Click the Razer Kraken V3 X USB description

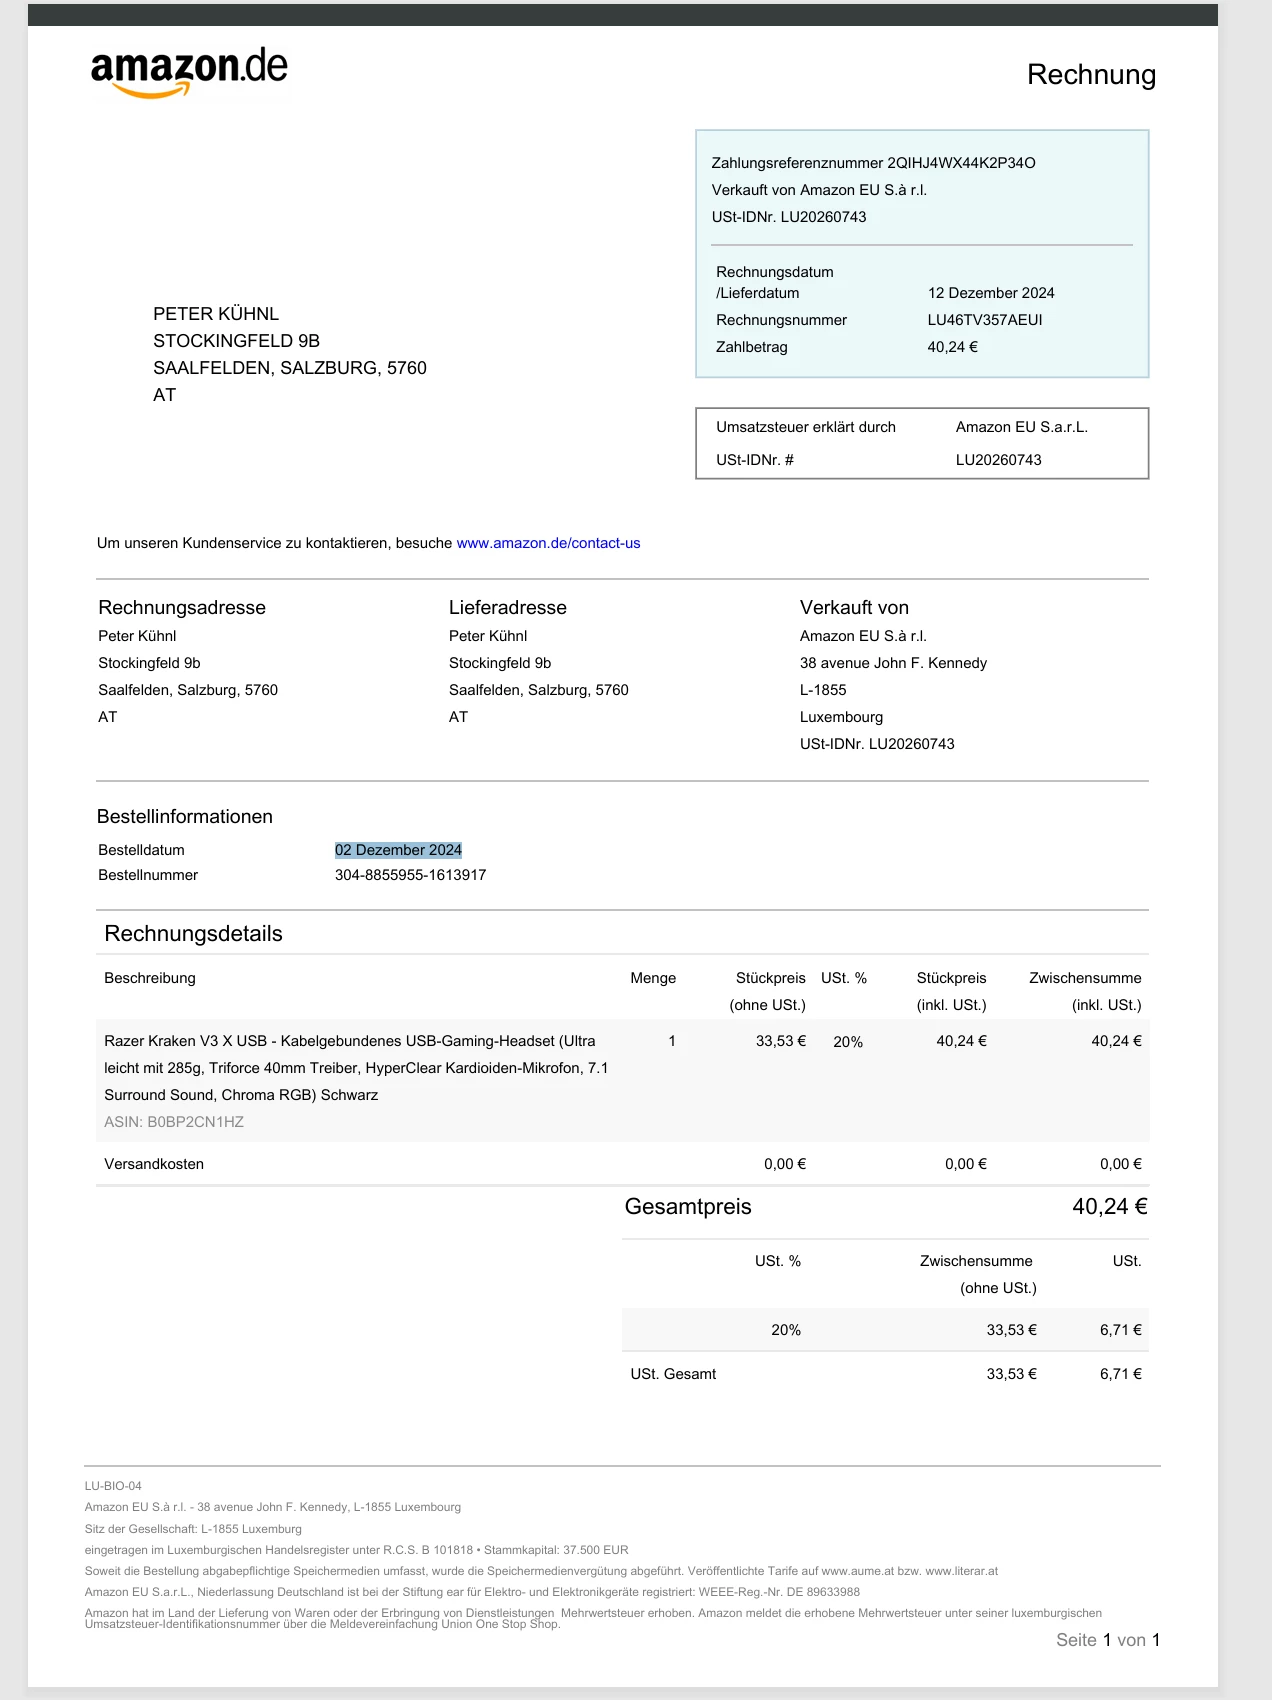click(356, 1068)
